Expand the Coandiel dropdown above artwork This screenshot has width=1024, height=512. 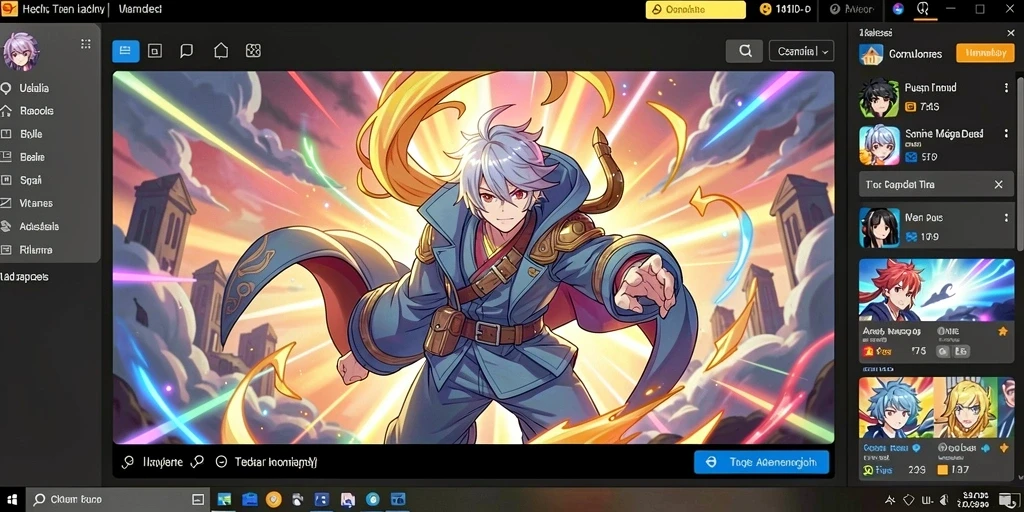(x=801, y=51)
